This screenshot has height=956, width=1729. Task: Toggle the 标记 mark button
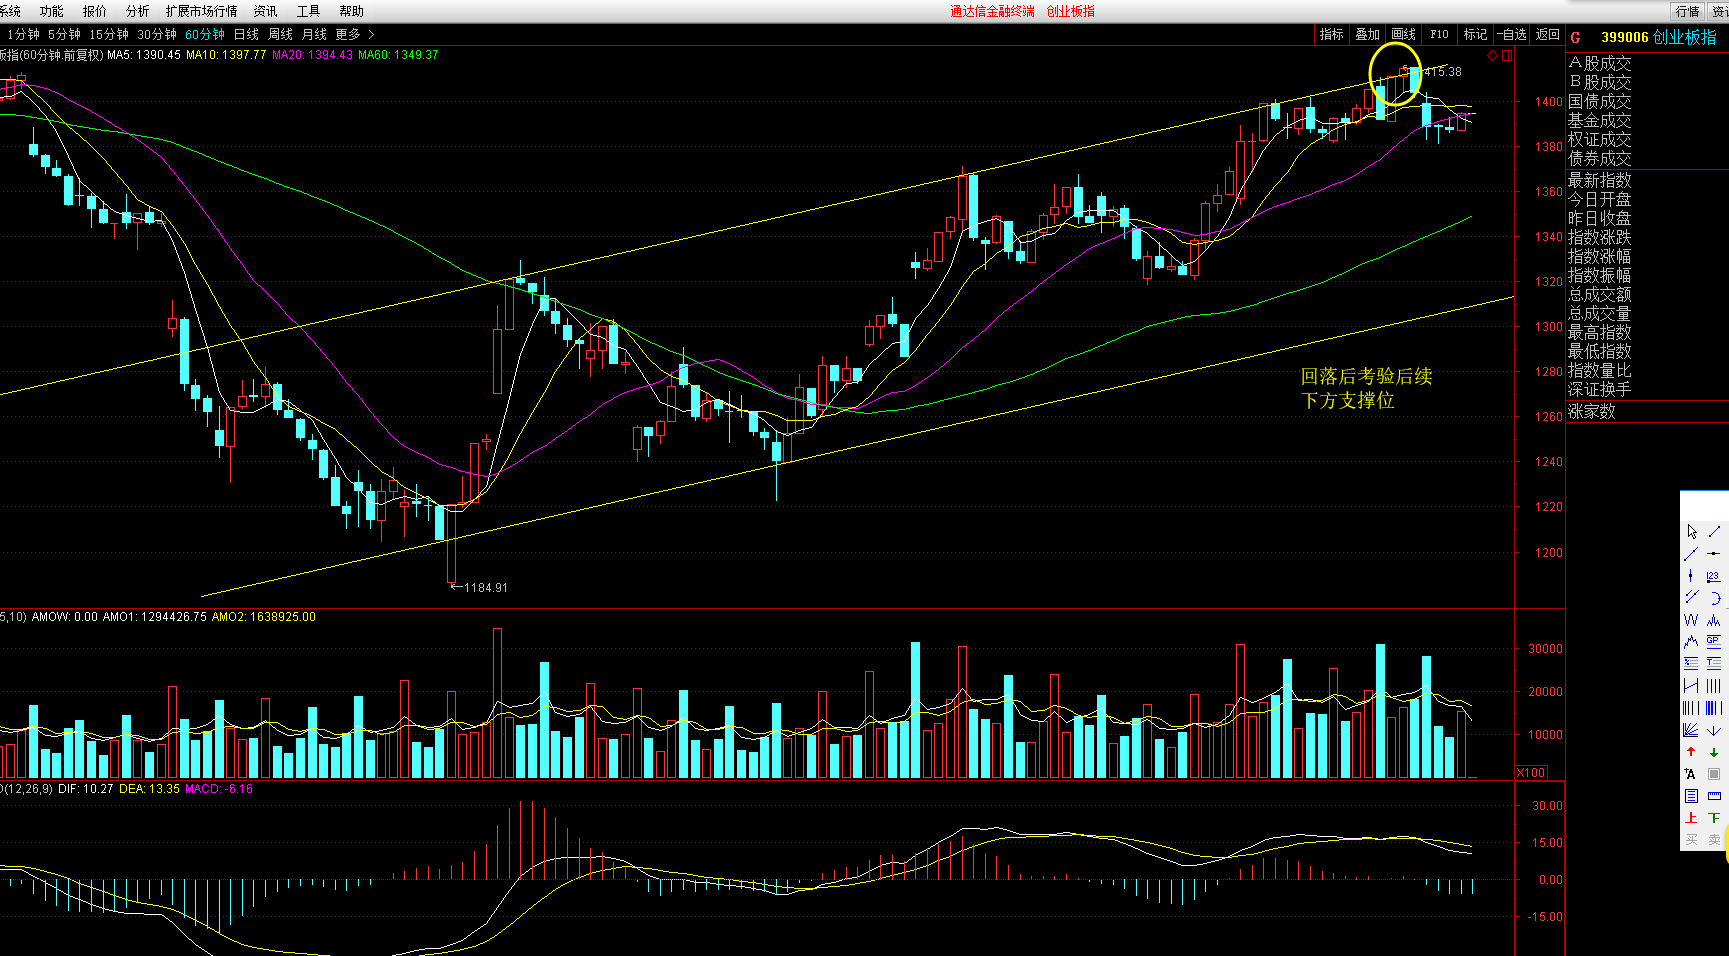(1476, 34)
